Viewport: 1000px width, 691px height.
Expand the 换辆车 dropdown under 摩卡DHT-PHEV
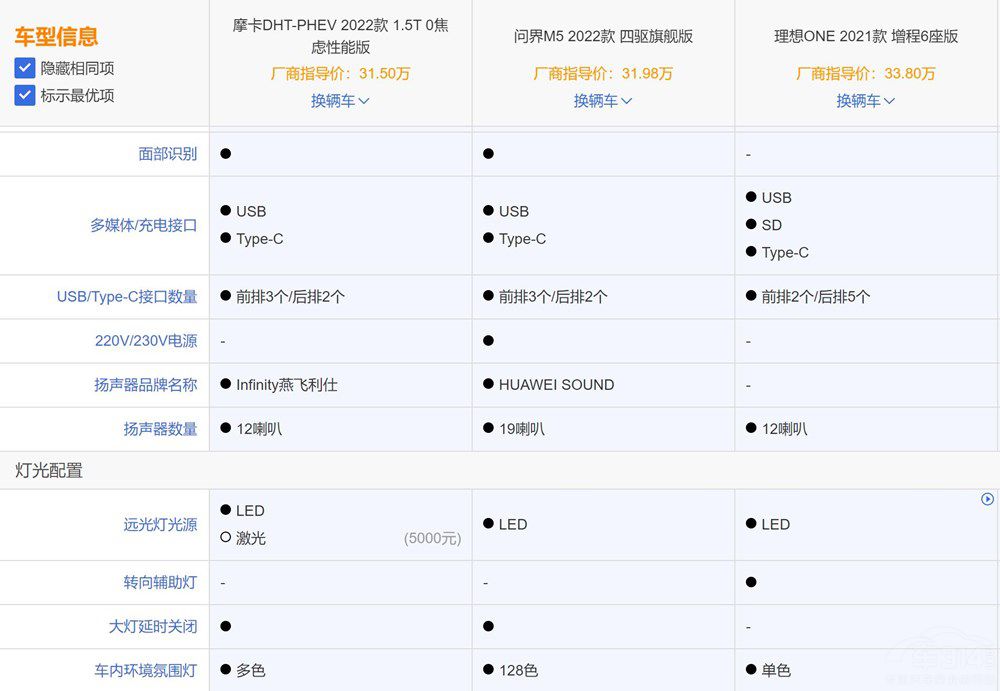[x=340, y=100]
